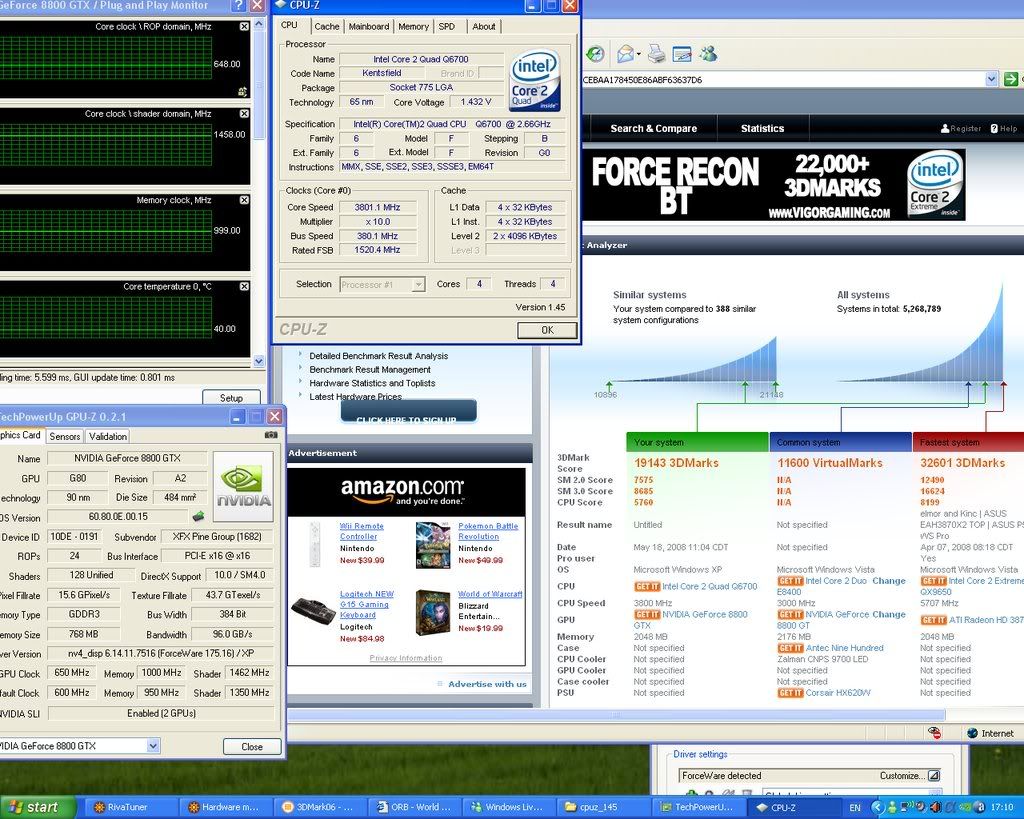Switch to the Validation tab in GPU-Z
This screenshot has width=1024, height=819.
click(108, 436)
